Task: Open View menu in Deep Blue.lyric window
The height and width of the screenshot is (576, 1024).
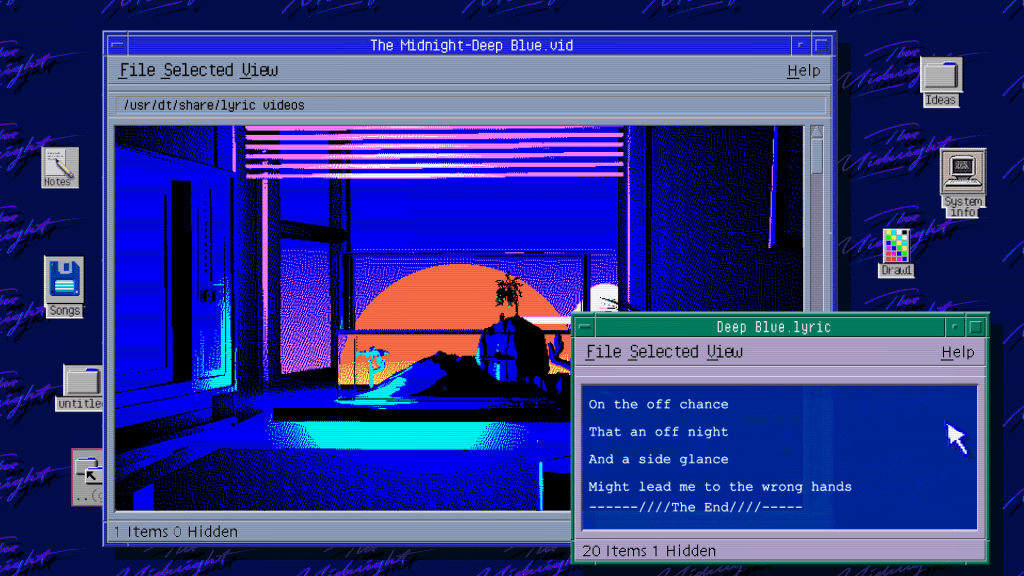Action: click(724, 352)
